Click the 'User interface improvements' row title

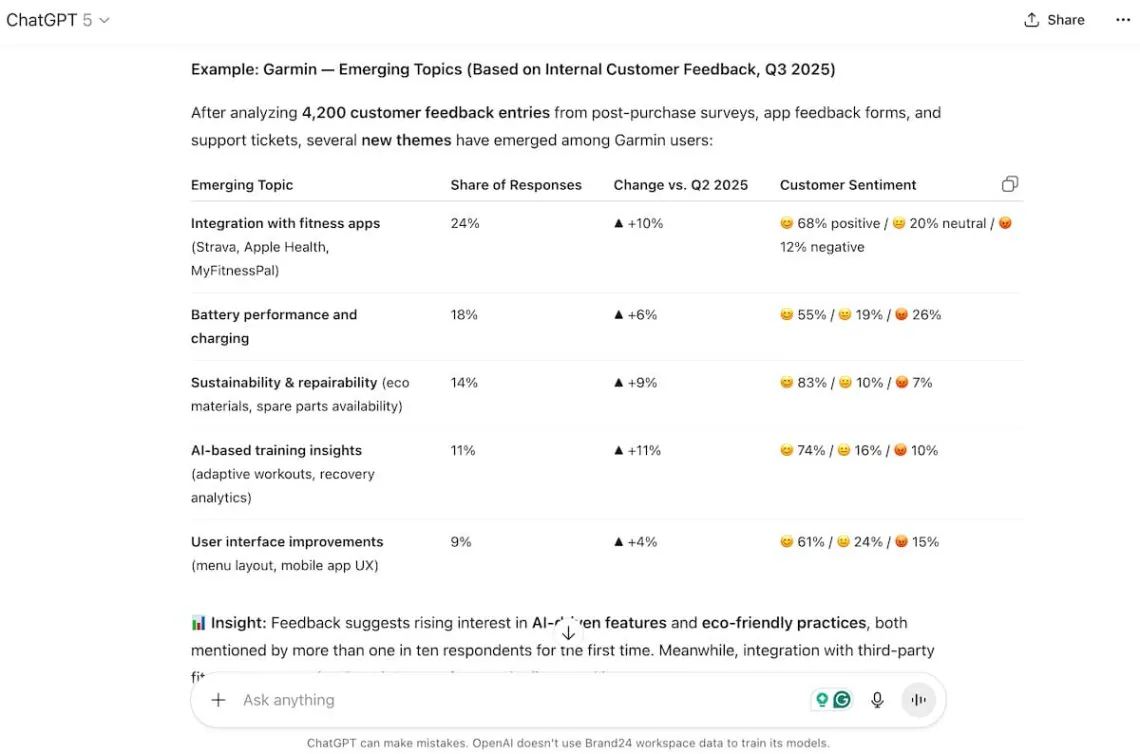click(287, 542)
